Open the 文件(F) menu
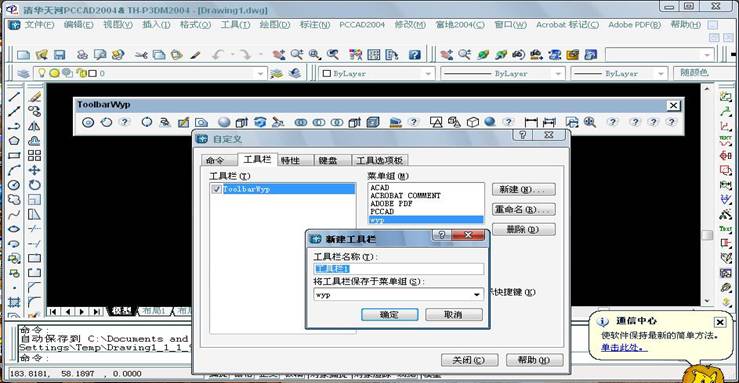 click(x=40, y=24)
